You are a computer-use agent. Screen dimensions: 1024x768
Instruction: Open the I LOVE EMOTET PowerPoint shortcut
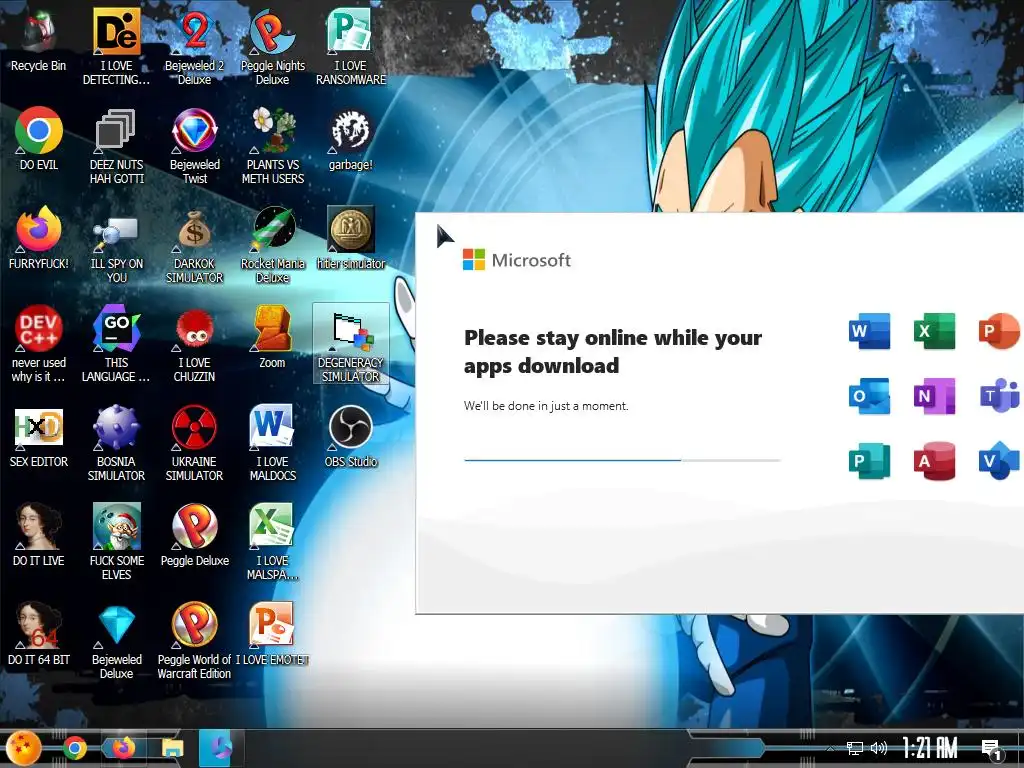[272, 635]
